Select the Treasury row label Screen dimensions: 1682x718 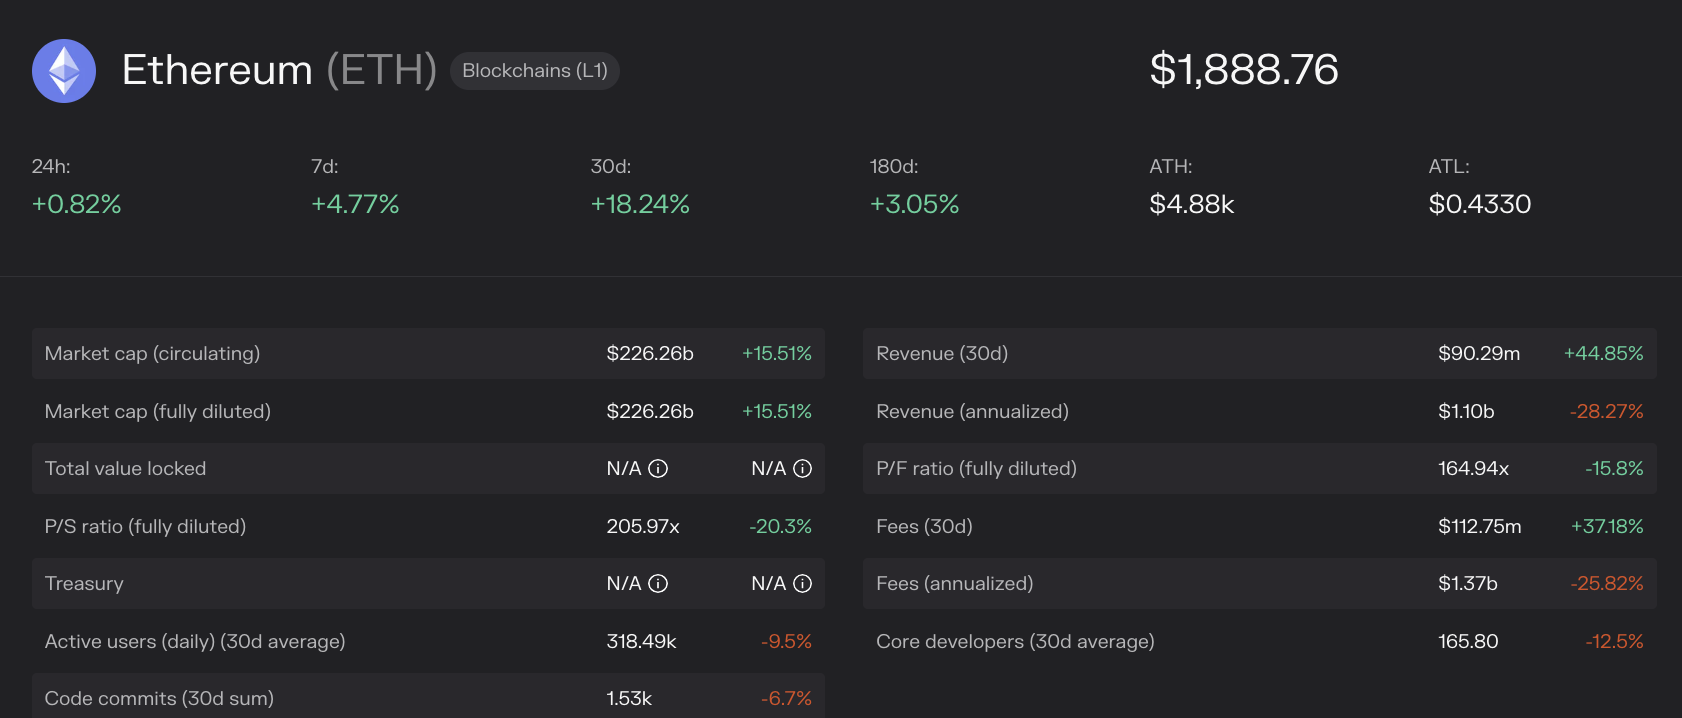(84, 584)
